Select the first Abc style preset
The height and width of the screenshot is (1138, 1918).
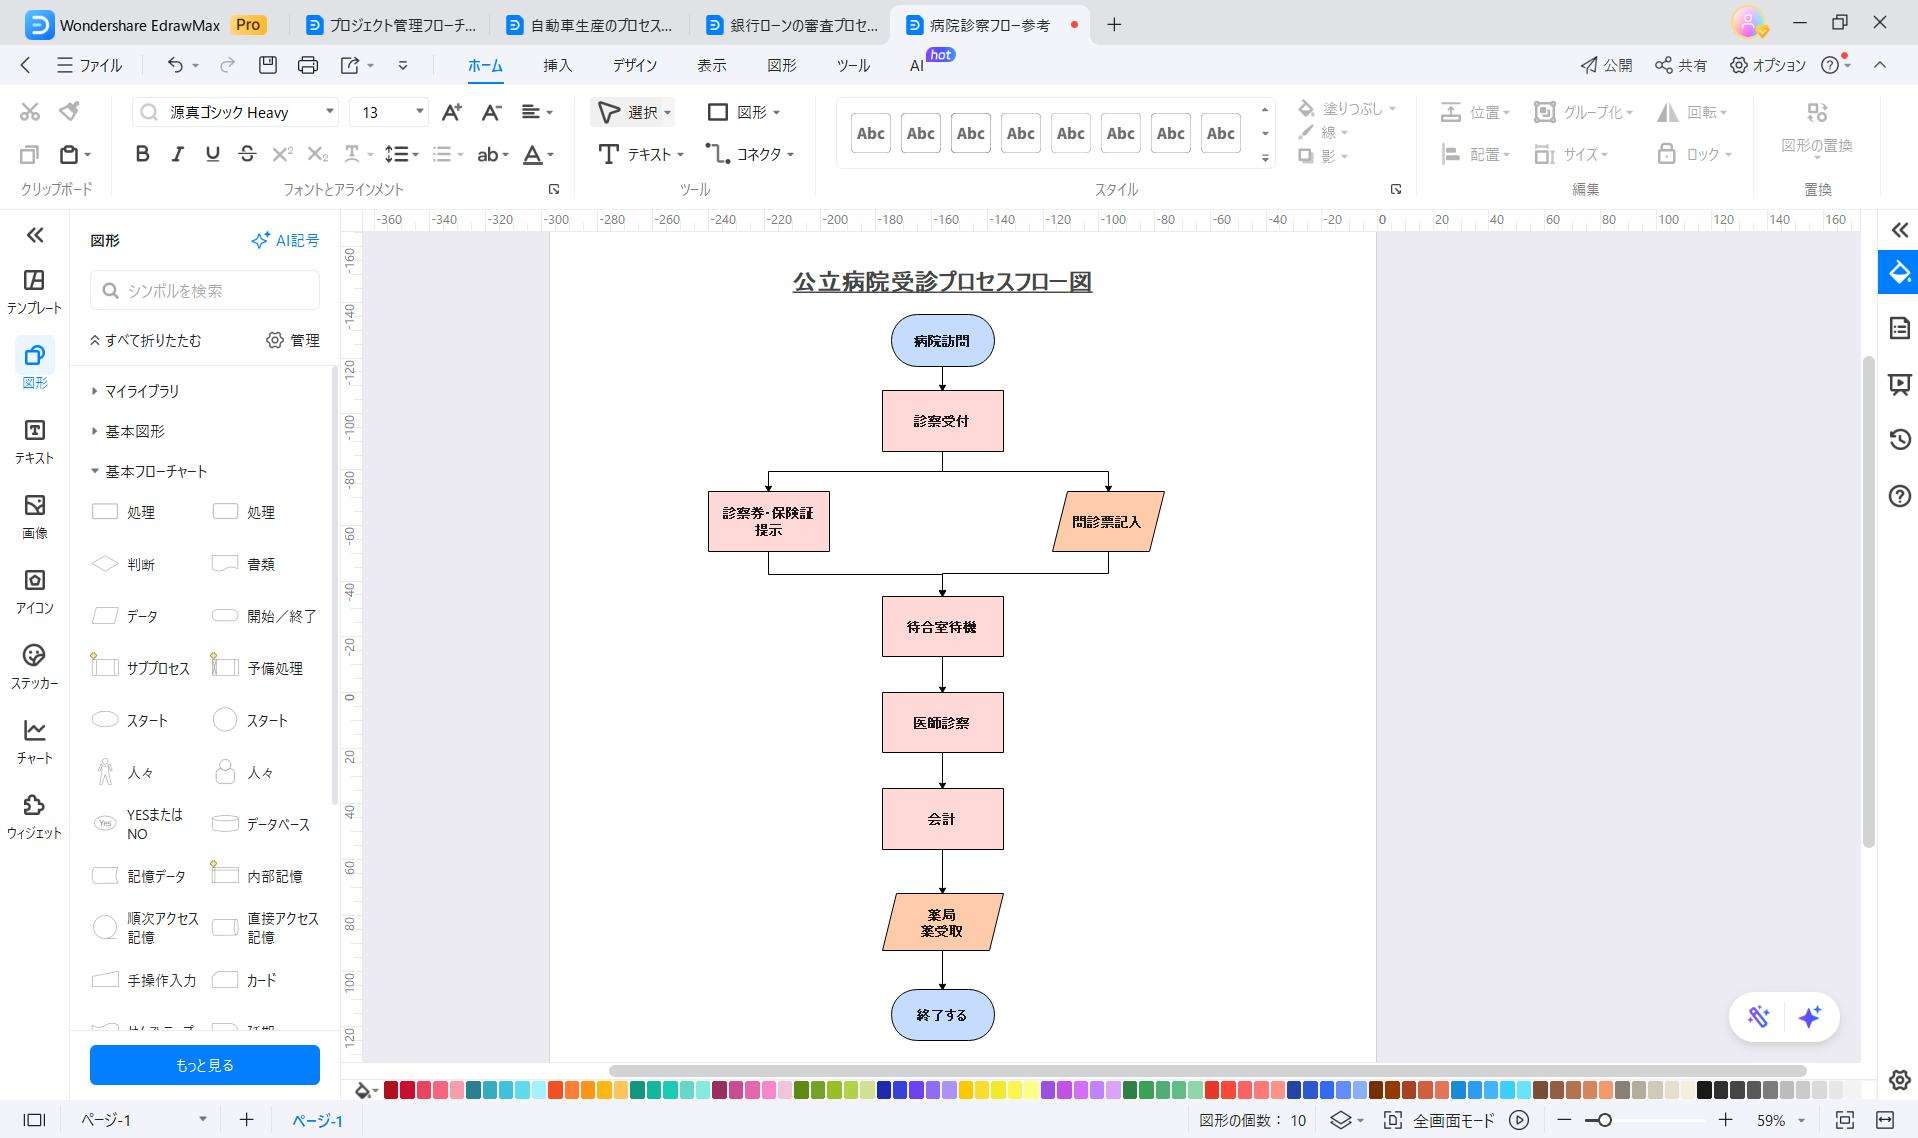click(x=870, y=133)
